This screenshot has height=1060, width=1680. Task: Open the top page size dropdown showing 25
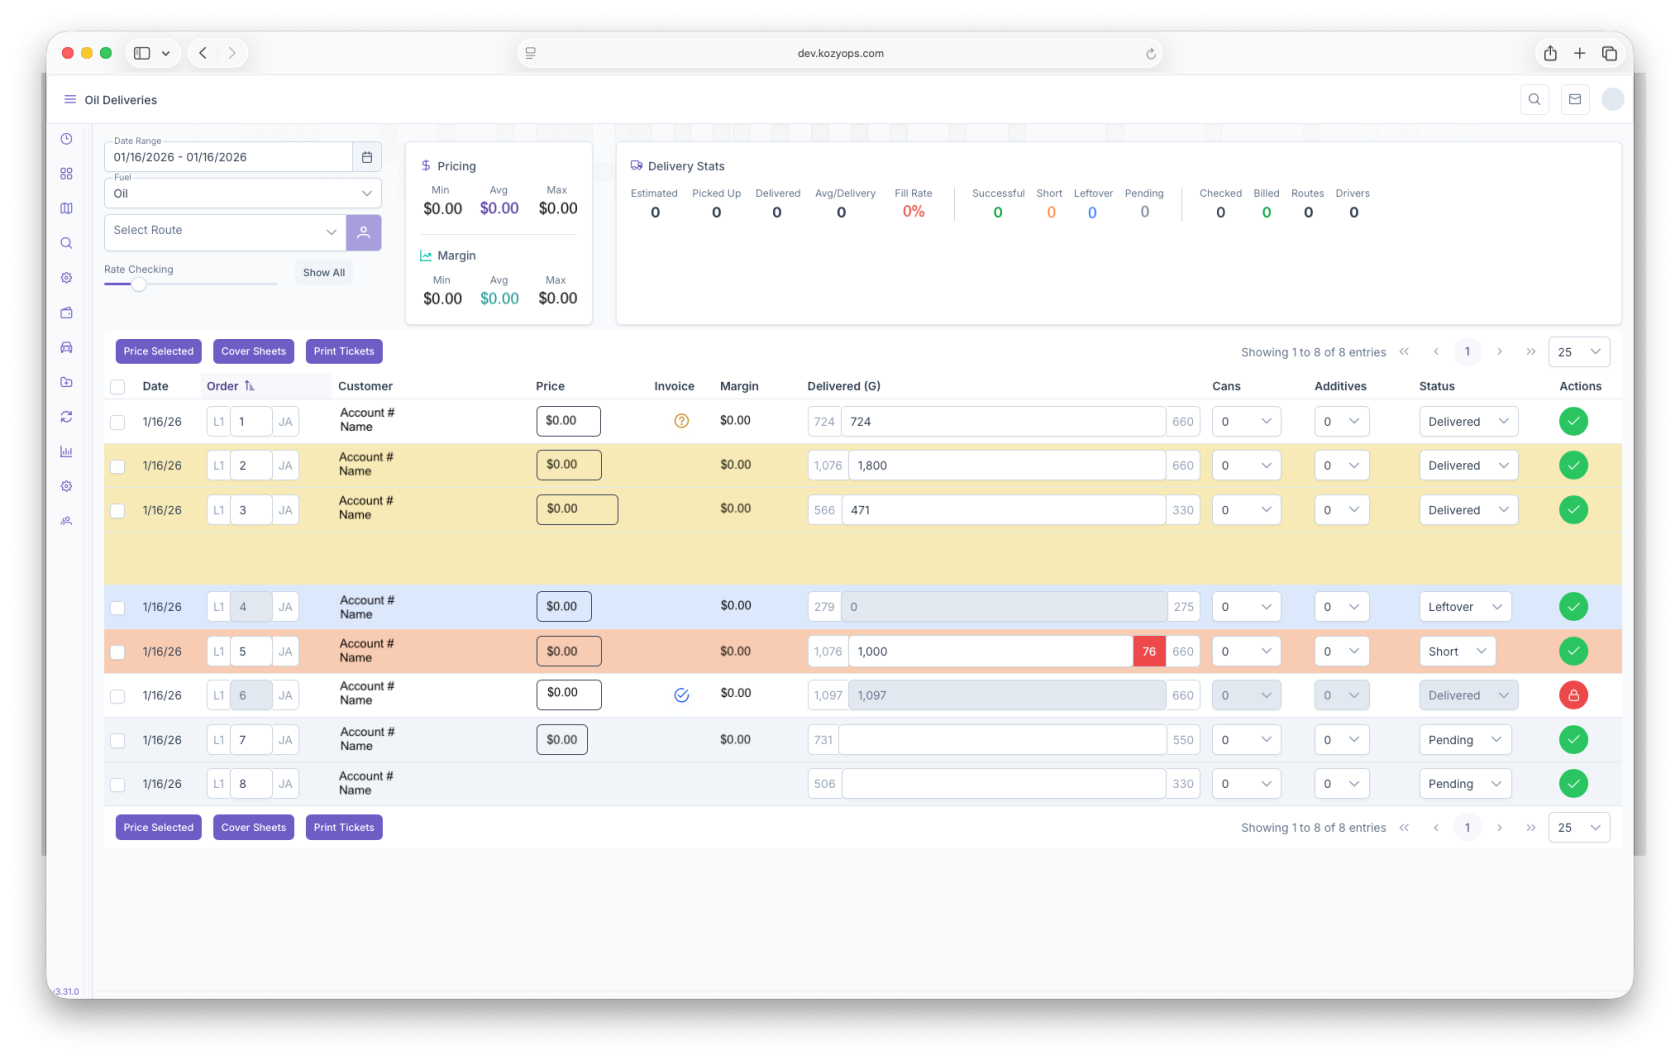point(1578,352)
